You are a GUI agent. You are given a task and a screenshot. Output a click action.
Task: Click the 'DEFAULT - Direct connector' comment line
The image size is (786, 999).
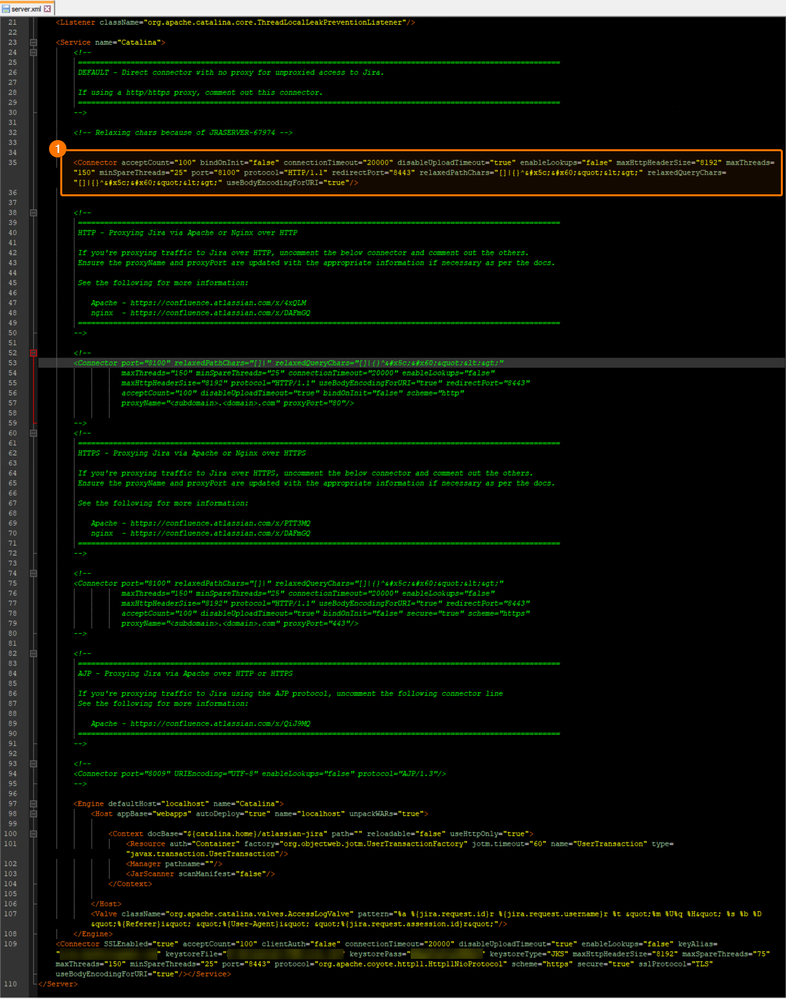[x=231, y=73]
